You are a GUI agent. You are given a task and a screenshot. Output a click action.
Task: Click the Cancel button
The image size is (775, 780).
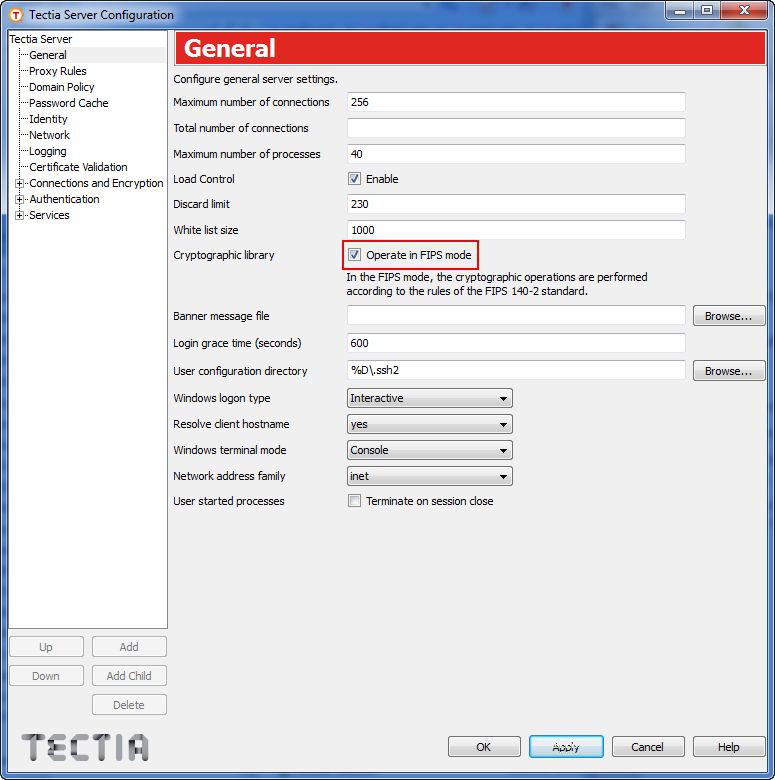(x=648, y=747)
